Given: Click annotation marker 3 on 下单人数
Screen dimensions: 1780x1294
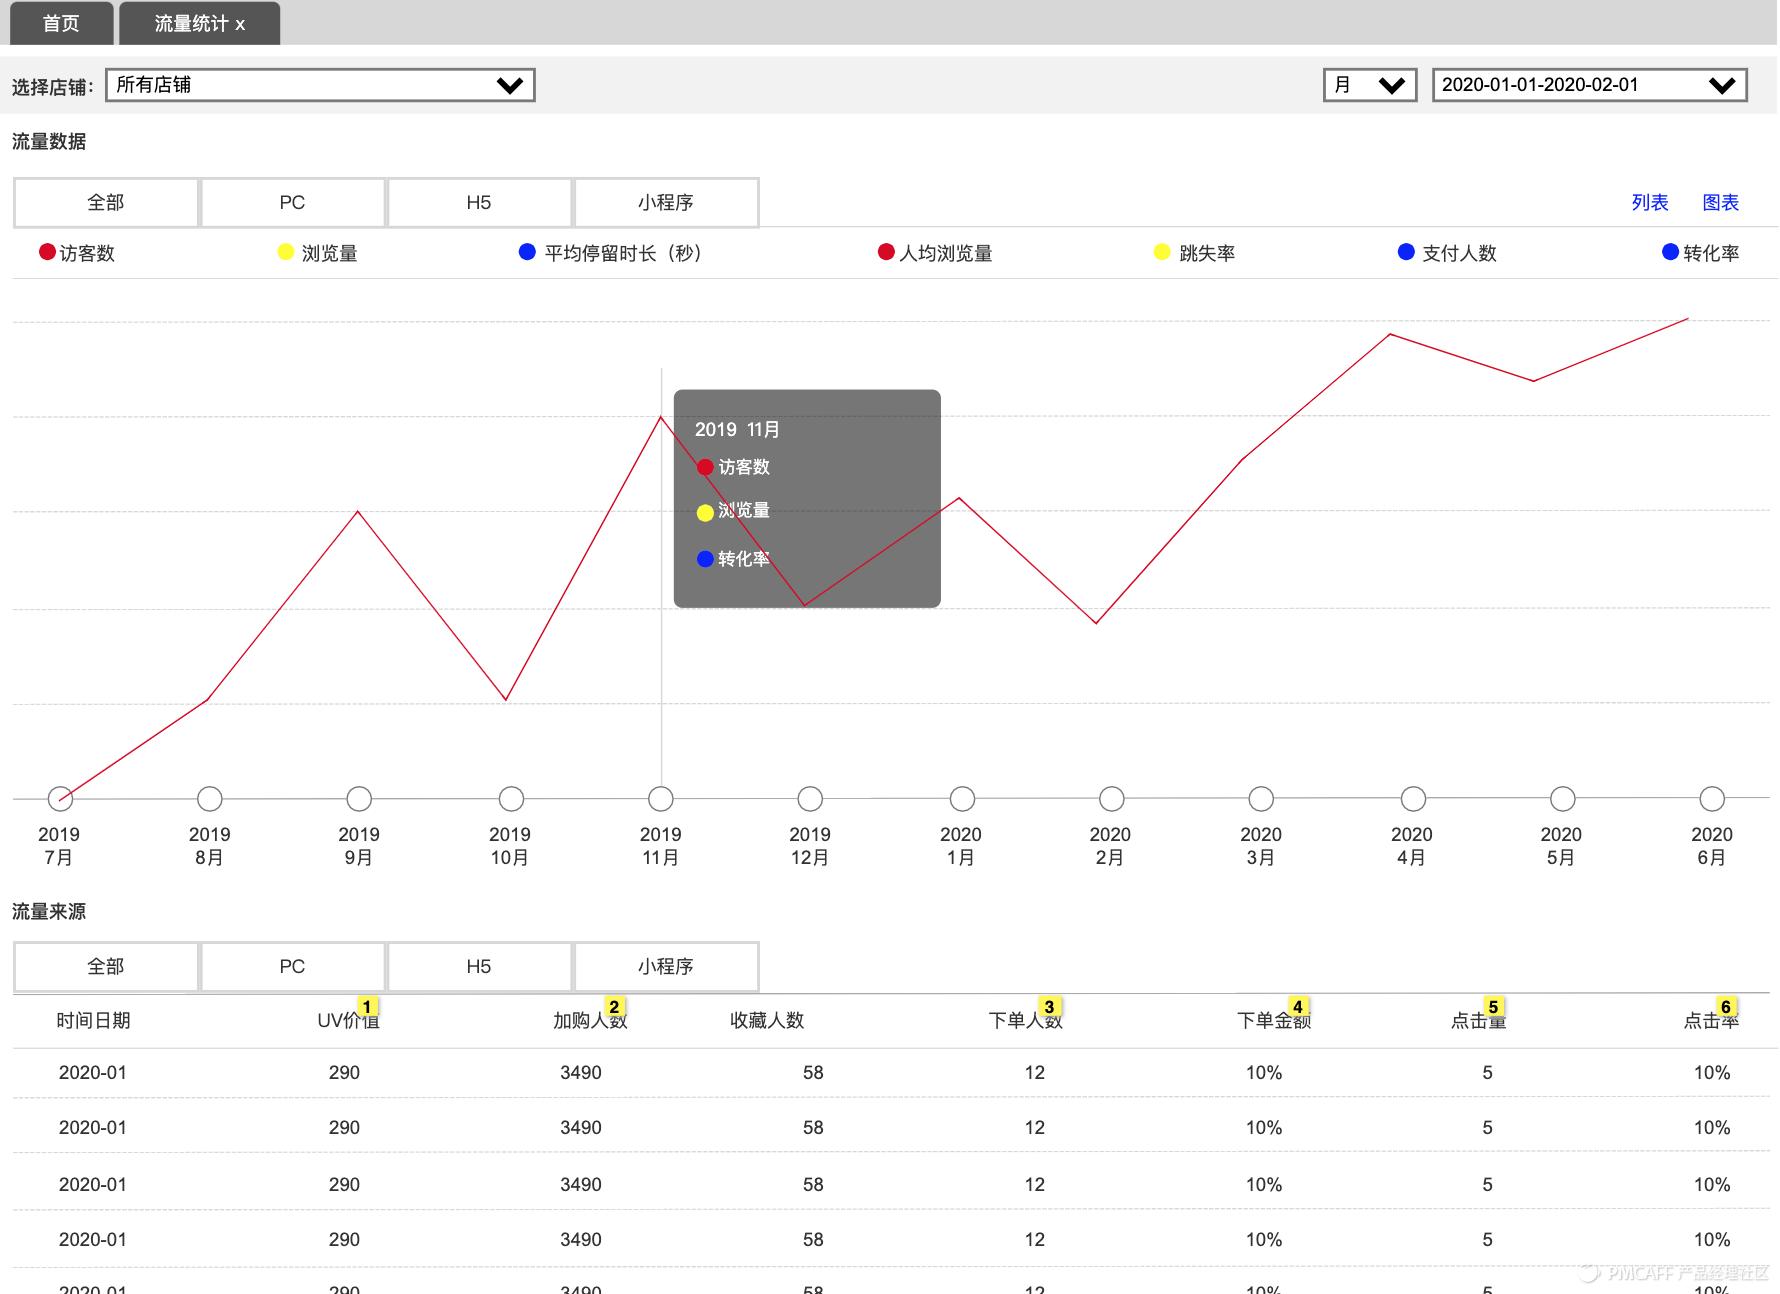Looking at the screenshot, I should pos(1049,1007).
